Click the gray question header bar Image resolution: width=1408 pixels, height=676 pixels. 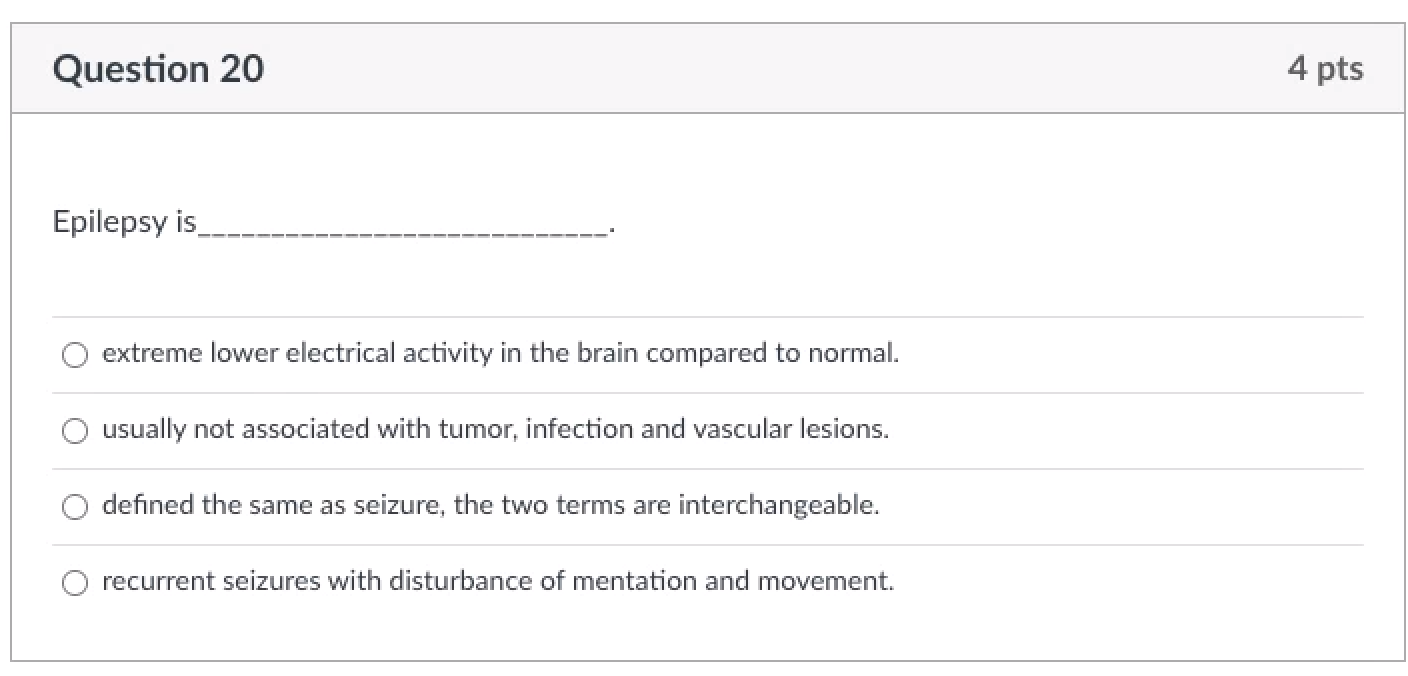708,69
